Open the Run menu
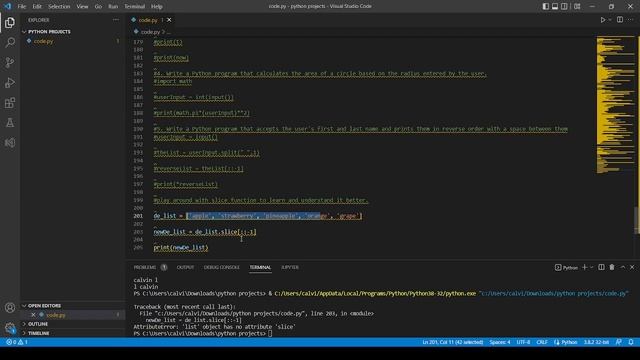Image resolution: width=640 pixels, height=360 pixels. click(x=113, y=6)
